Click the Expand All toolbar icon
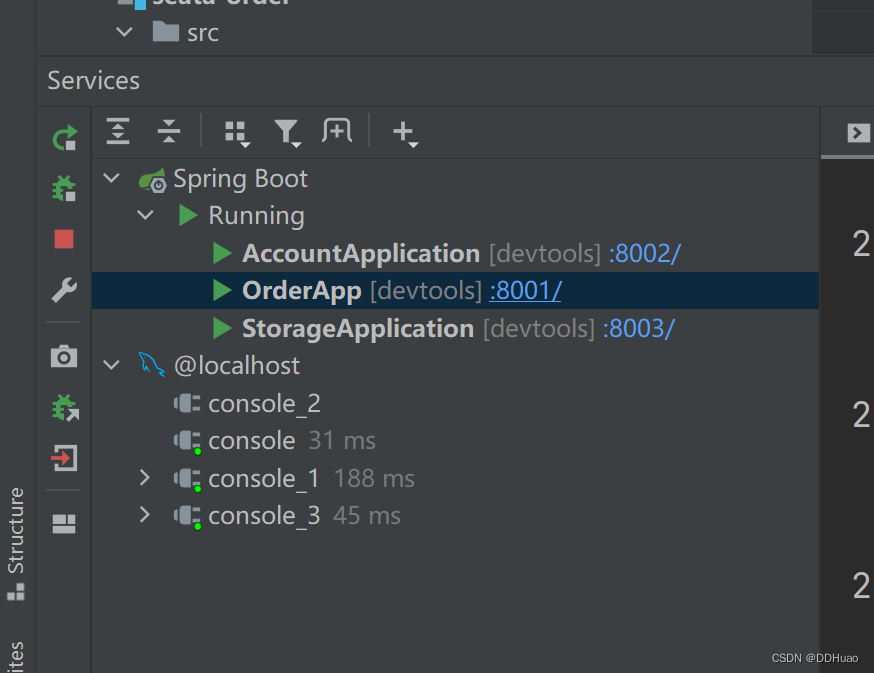This screenshot has height=673, width=874. 118,132
